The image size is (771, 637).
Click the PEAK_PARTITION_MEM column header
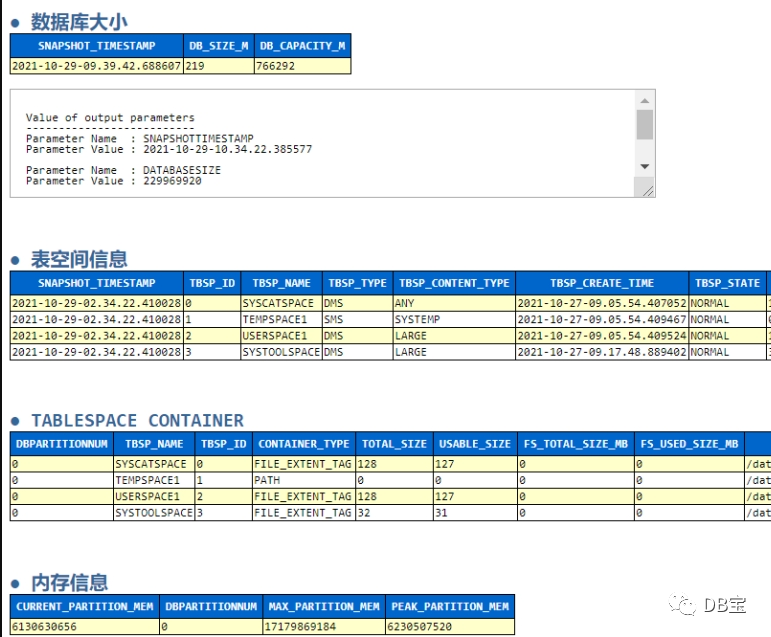tap(450, 607)
